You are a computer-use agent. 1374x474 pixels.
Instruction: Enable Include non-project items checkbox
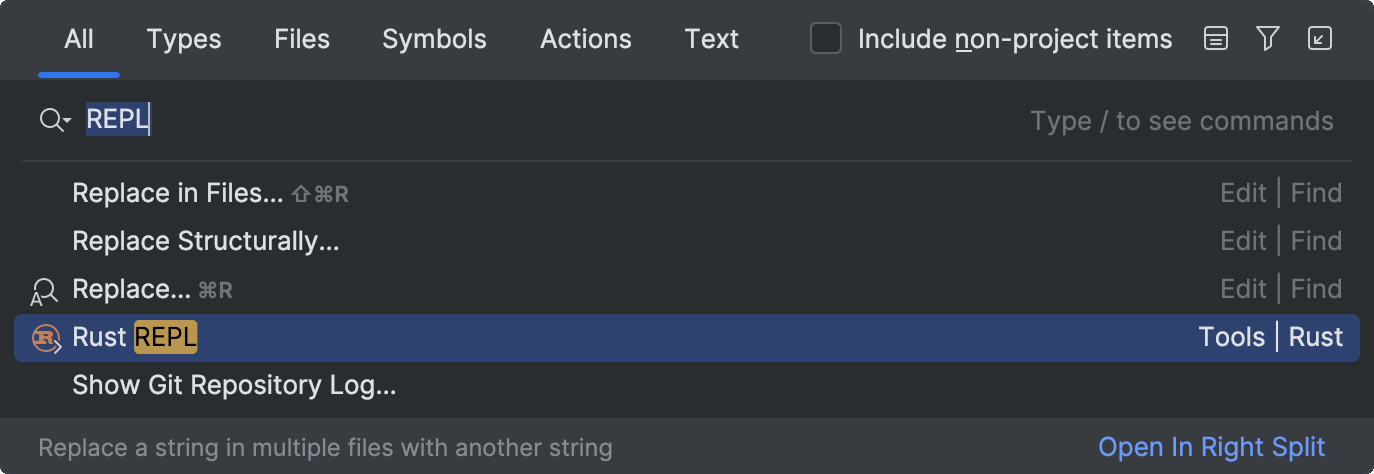[826, 39]
